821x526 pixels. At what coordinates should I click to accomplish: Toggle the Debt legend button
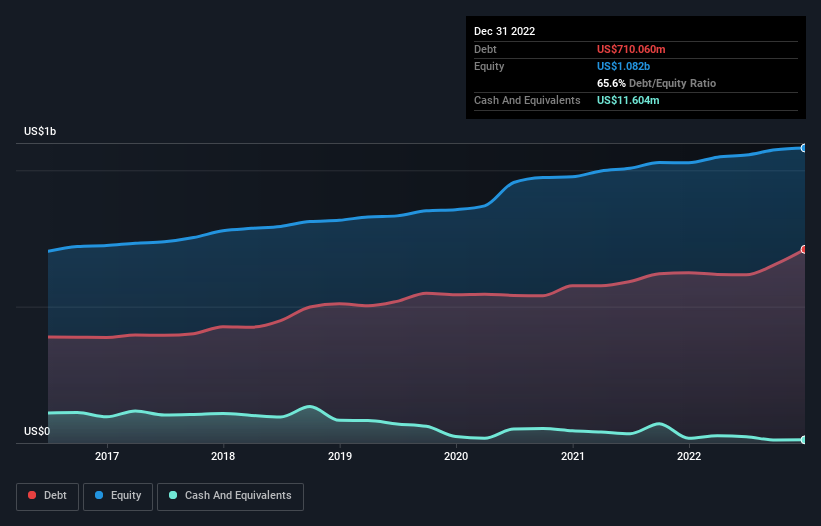47,496
